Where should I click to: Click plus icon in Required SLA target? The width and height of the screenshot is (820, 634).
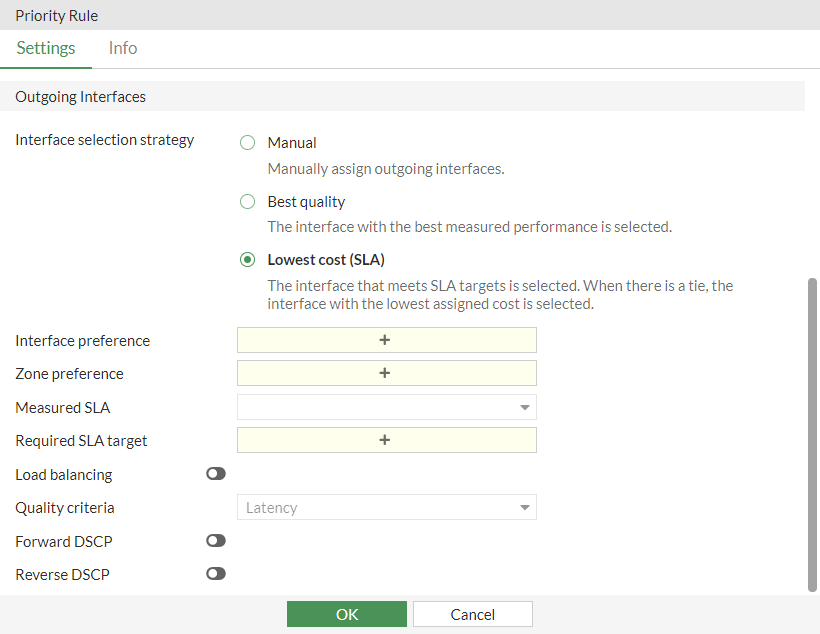(x=385, y=440)
